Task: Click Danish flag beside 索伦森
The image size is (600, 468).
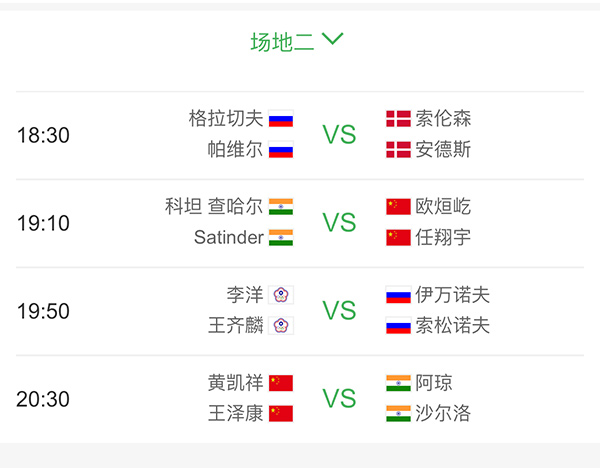Action: [398, 119]
